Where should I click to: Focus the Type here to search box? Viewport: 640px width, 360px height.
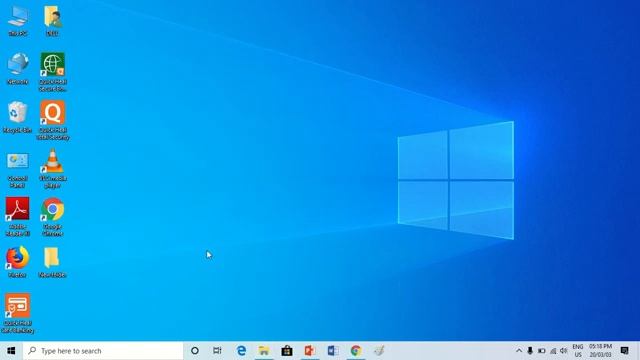(103, 351)
